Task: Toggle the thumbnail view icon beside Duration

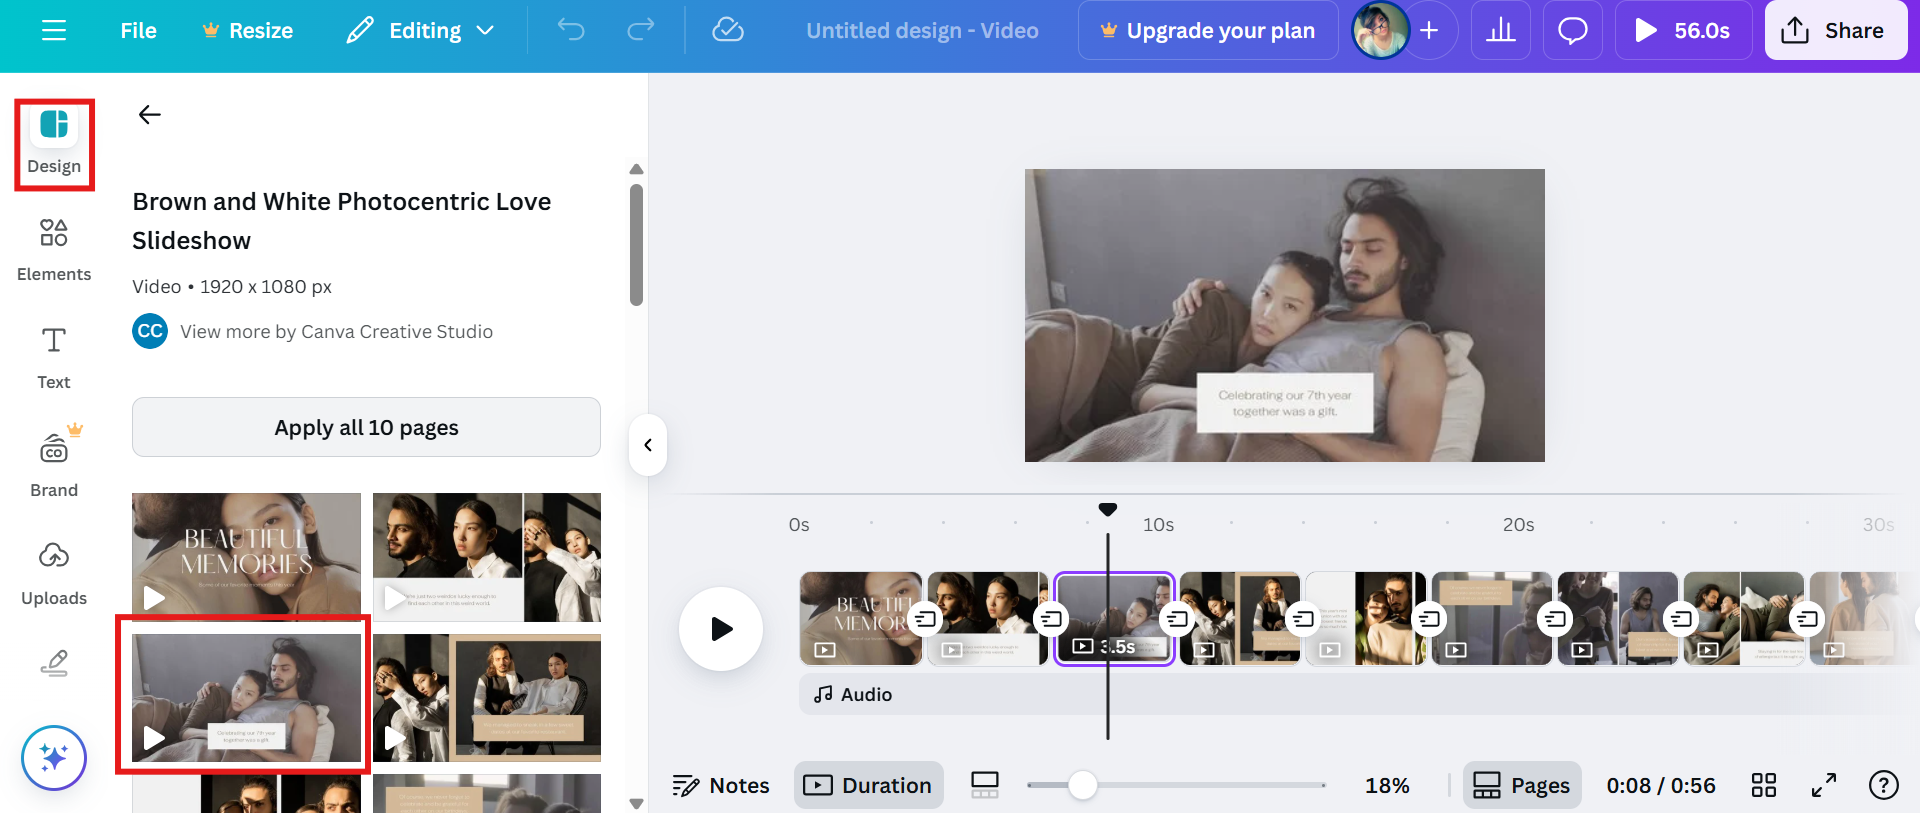Action: pos(985,785)
